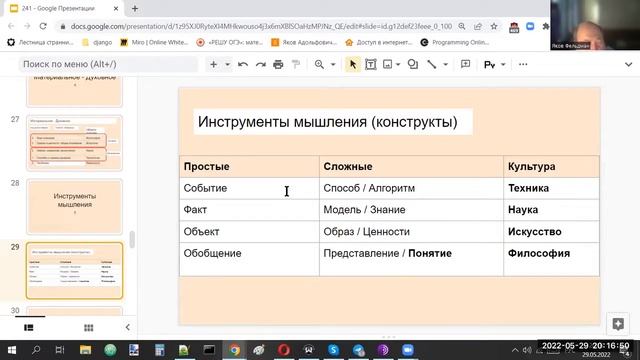Click the menu search field
Viewport: 640px width, 360px height.
point(108,64)
